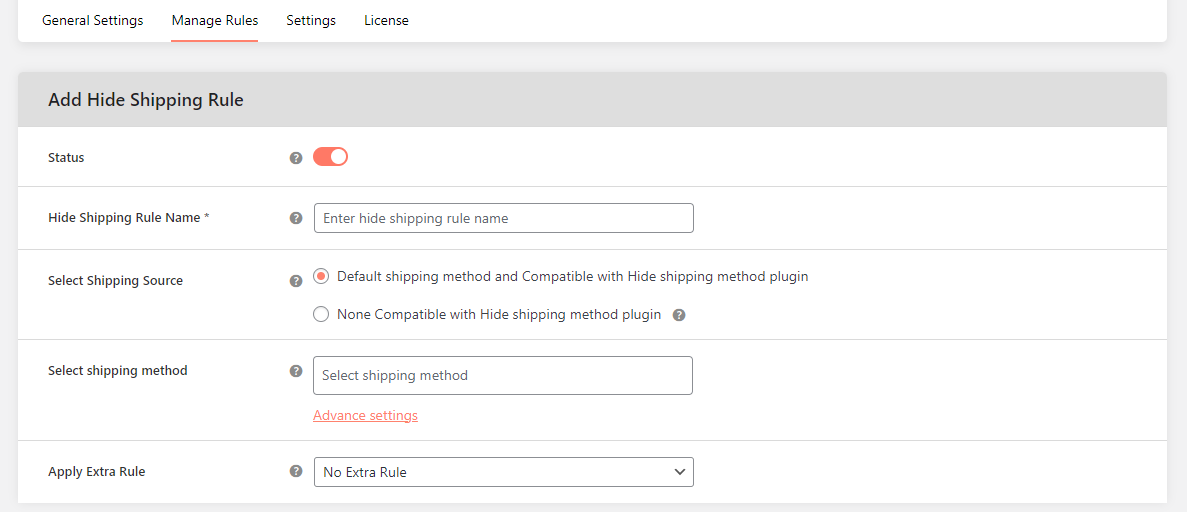The width and height of the screenshot is (1187, 512).
Task: Go to the License tab
Action: click(386, 20)
